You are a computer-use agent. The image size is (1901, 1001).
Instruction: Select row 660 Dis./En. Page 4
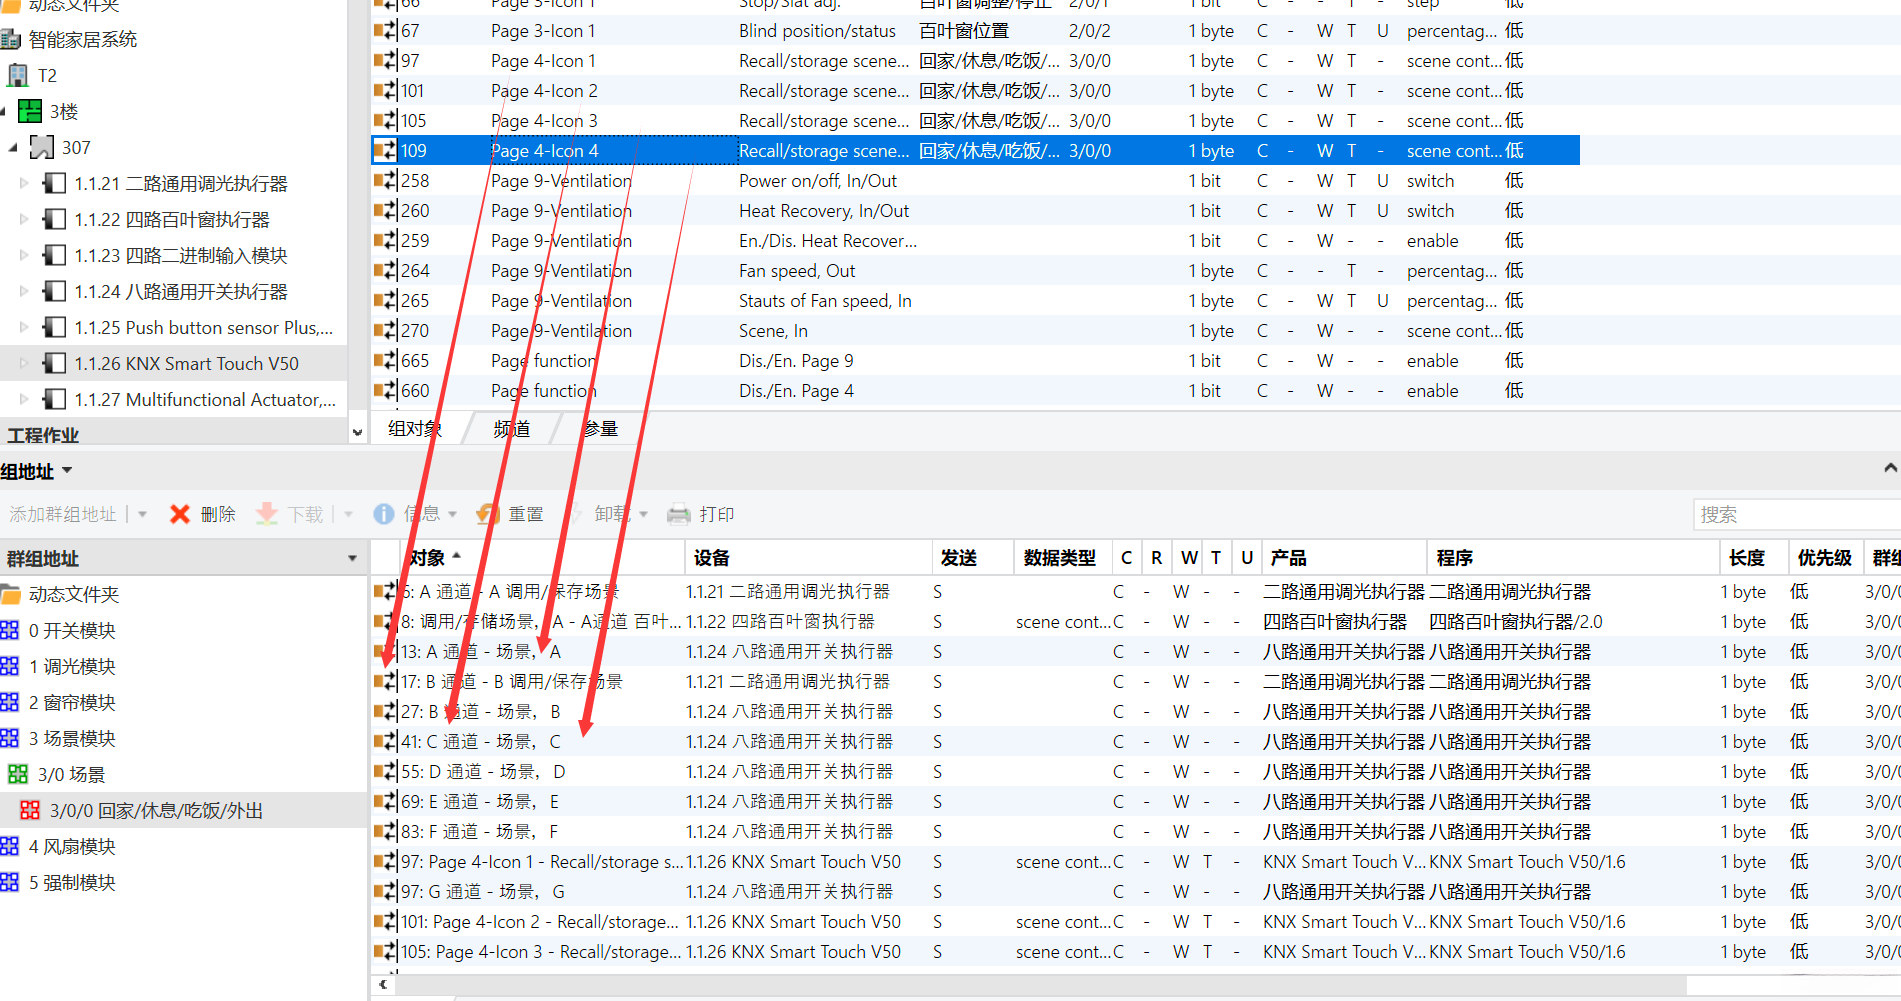(975, 391)
